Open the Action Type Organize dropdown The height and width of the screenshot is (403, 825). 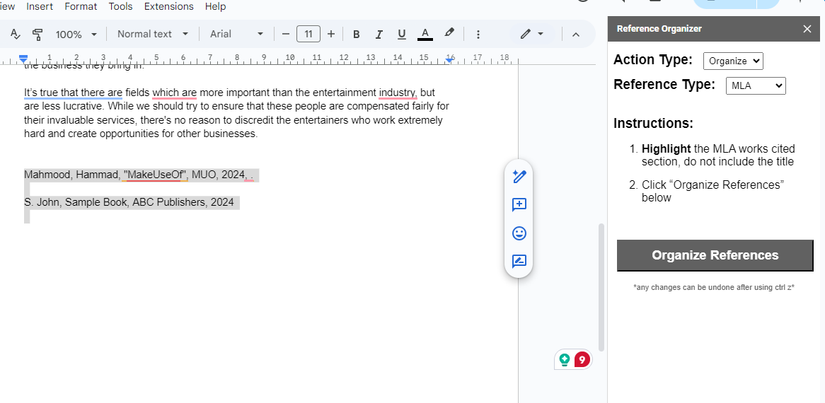point(733,61)
